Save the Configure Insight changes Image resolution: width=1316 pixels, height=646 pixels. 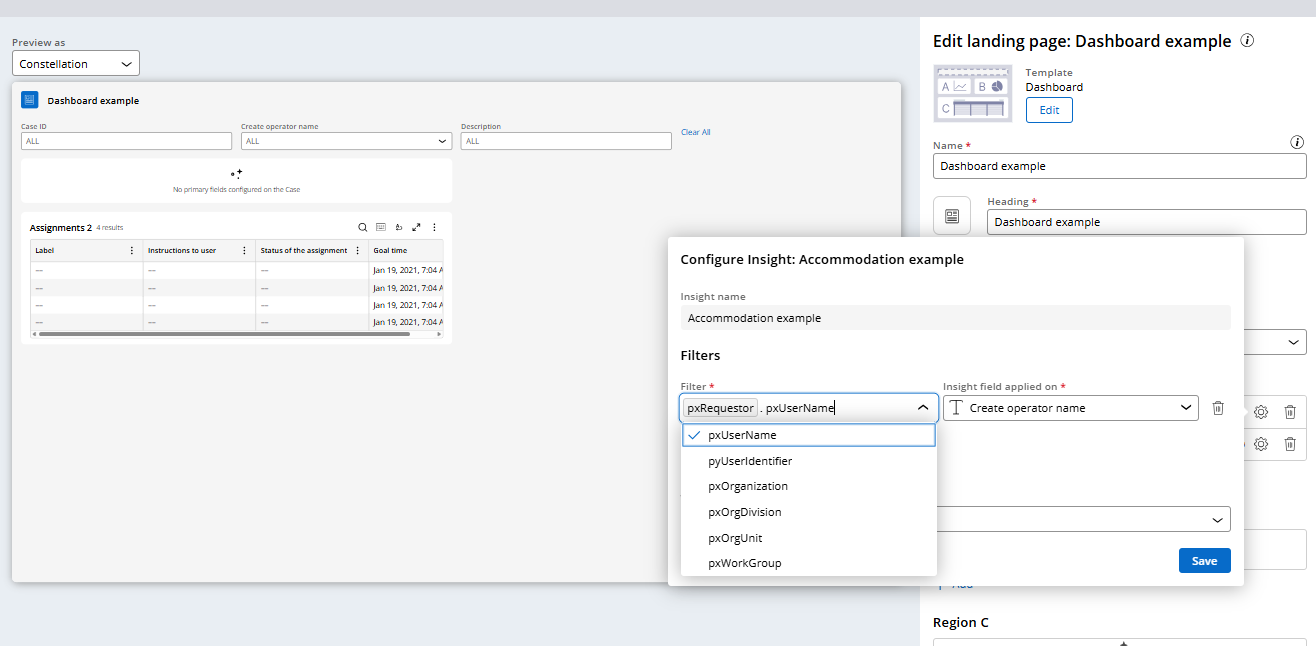(1204, 560)
